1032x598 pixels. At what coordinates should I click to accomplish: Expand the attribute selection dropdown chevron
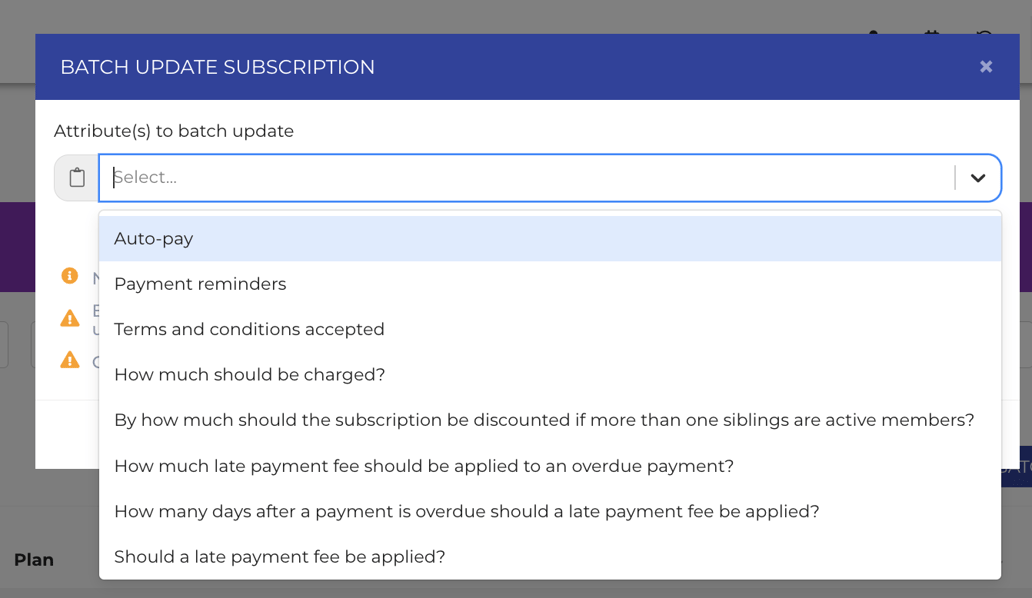(x=978, y=177)
